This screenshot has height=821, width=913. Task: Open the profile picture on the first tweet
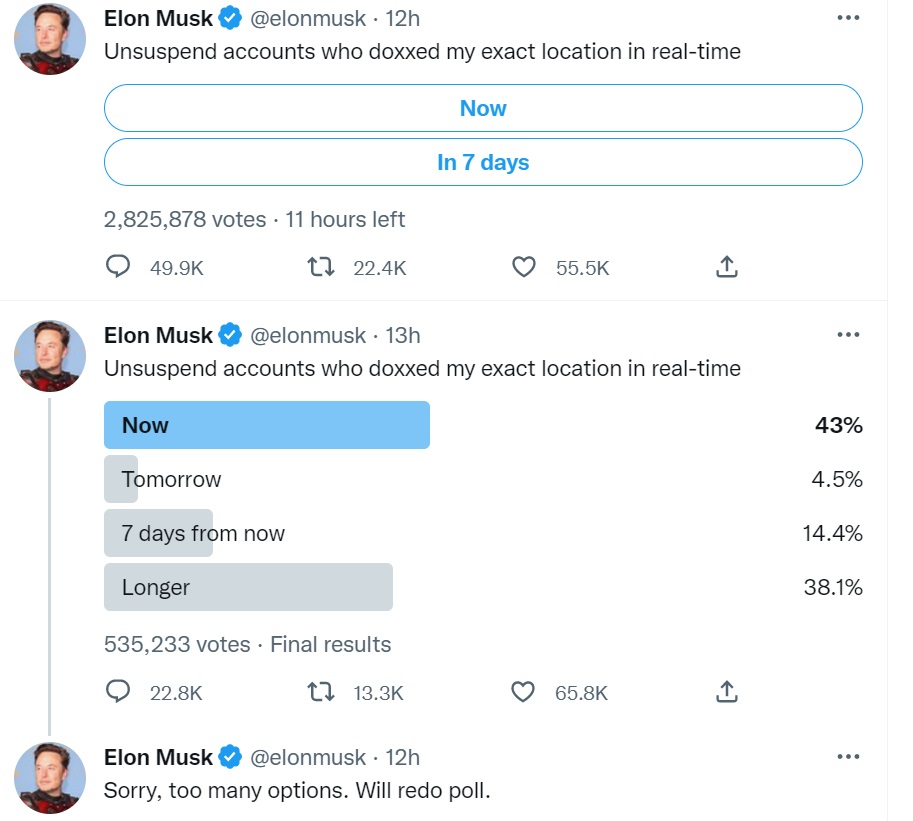(x=50, y=39)
